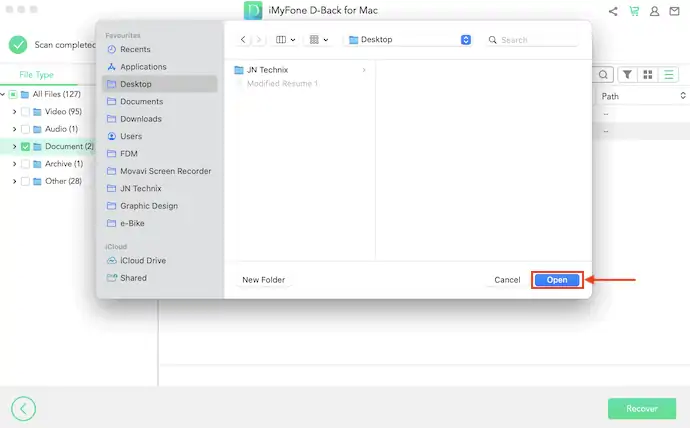Image resolution: width=690 pixels, height=428 pixels.
Task: Click the share icon in title bar
Action: pyautogui.click(x=613, y=11)
